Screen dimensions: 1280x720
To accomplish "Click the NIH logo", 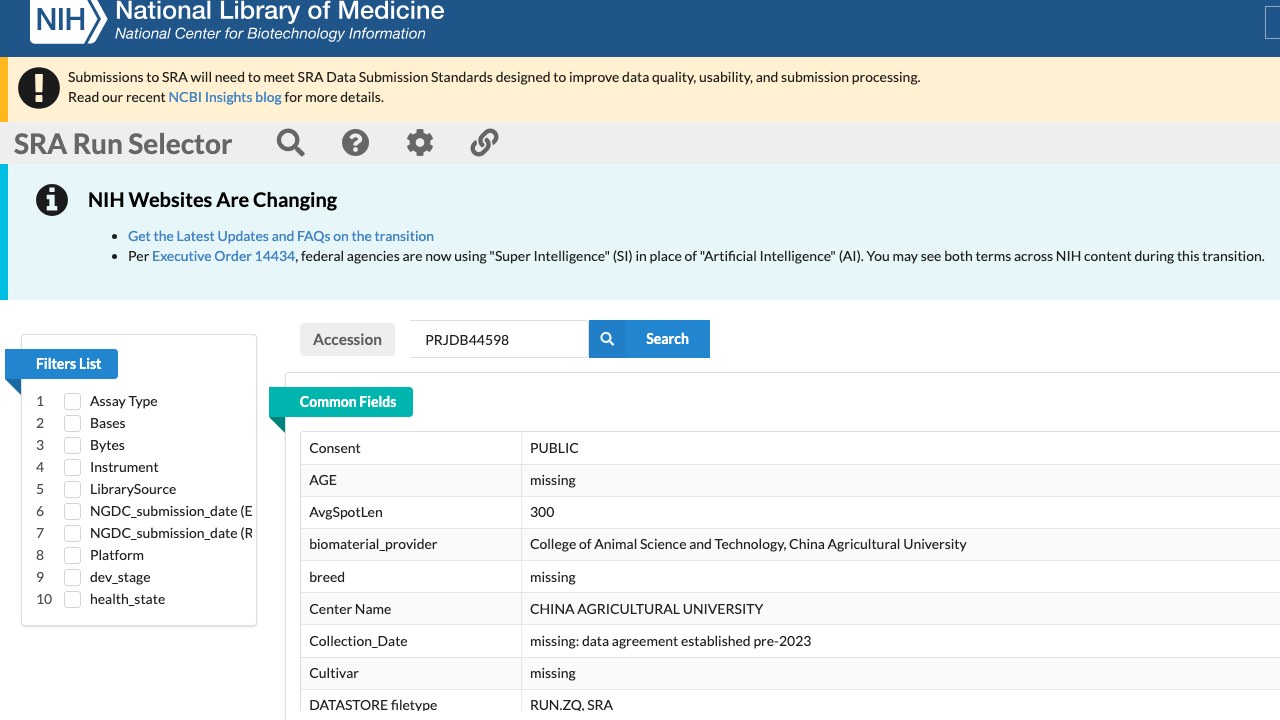I will [68, 20].
